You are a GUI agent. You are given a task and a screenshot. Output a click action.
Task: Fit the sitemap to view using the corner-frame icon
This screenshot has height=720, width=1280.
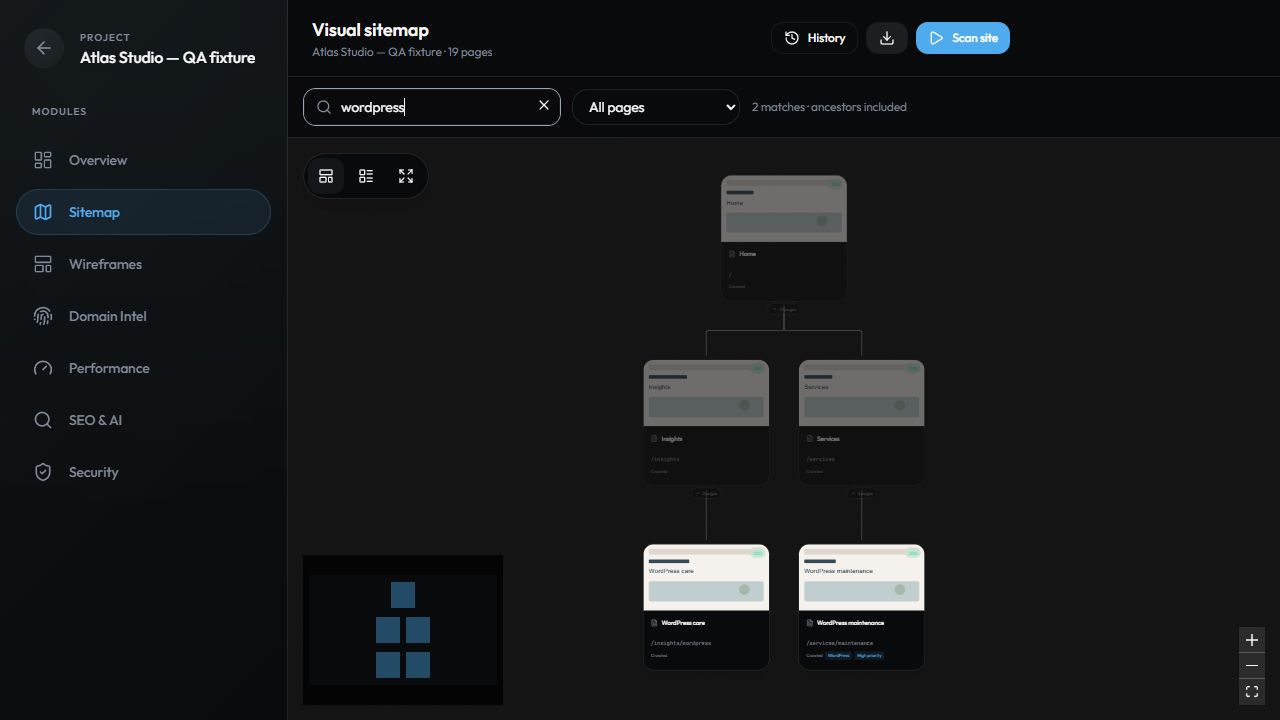coord(1252,692)
